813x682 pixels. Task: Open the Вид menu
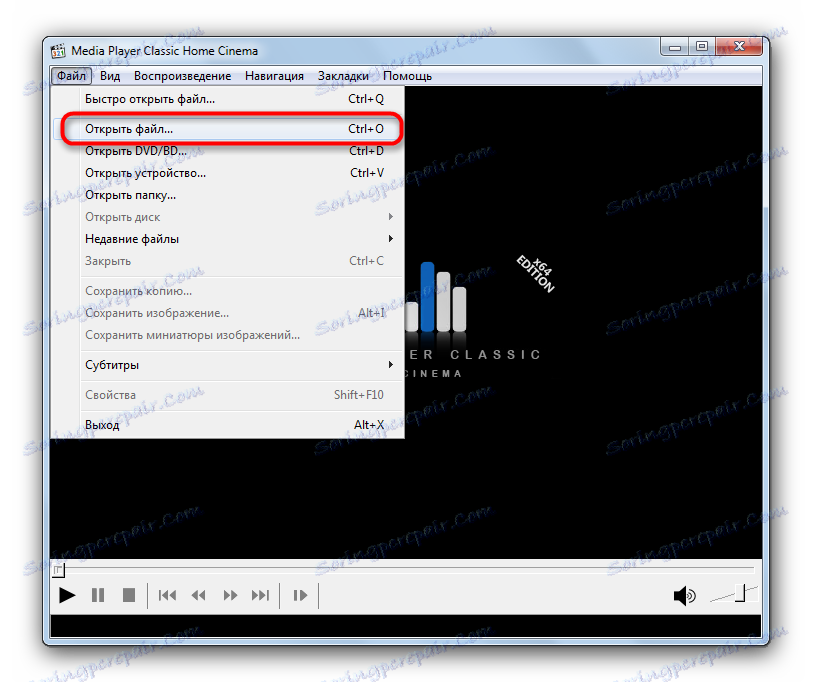point(110,75)
